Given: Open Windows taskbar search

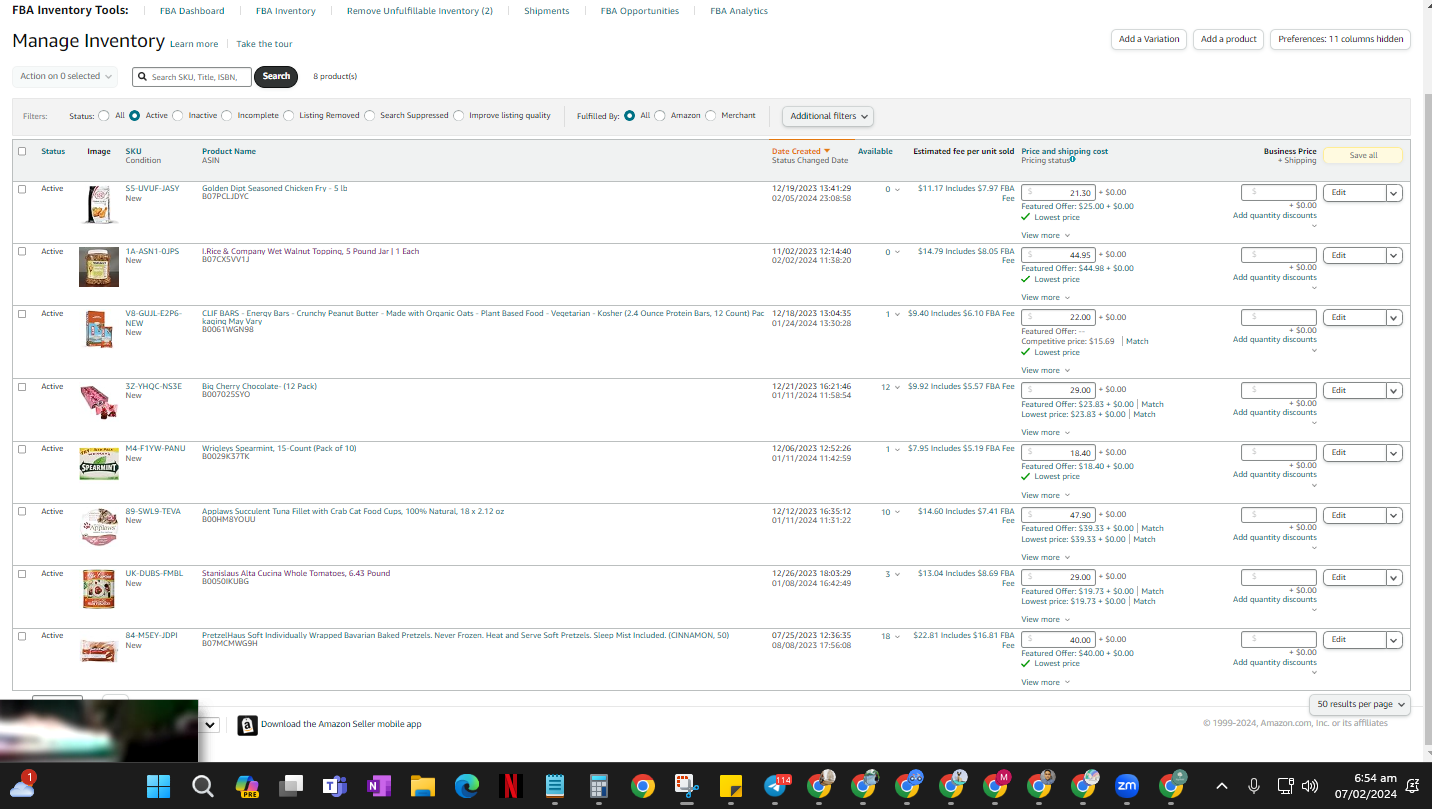Looking at the screenshot, I should [x=203, y=786].
